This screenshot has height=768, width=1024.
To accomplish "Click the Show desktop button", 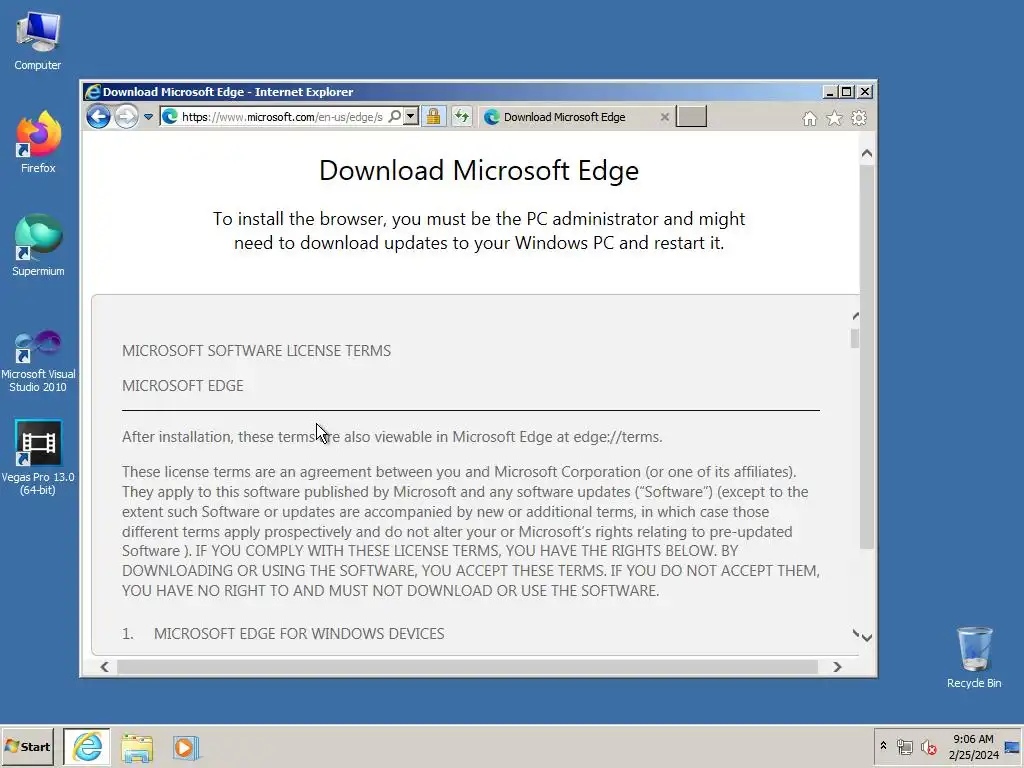I will click(x=1012, y=746).
